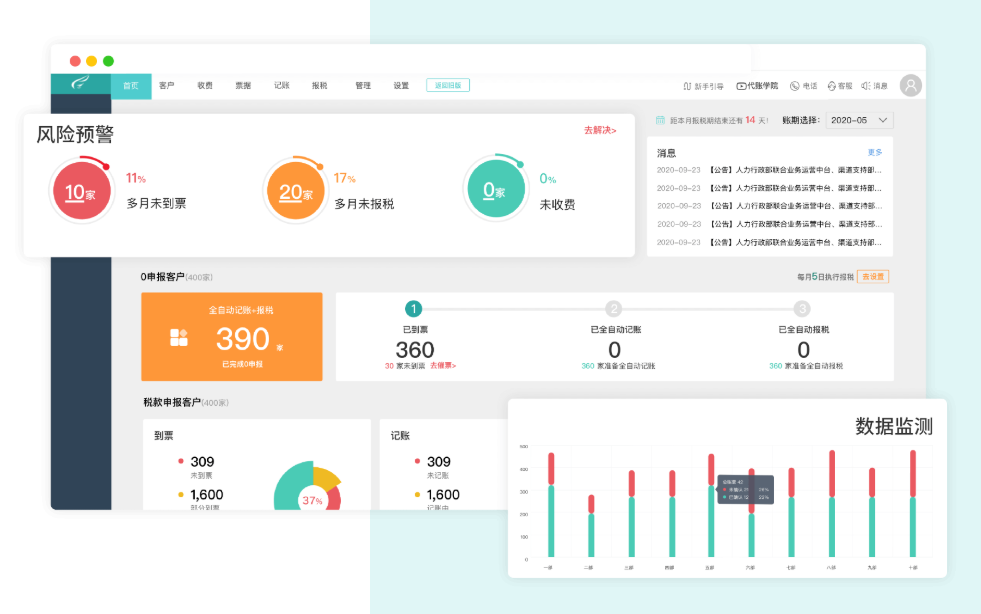Select the 首页 home tab
Screen dimensions: 981x614
131,86
